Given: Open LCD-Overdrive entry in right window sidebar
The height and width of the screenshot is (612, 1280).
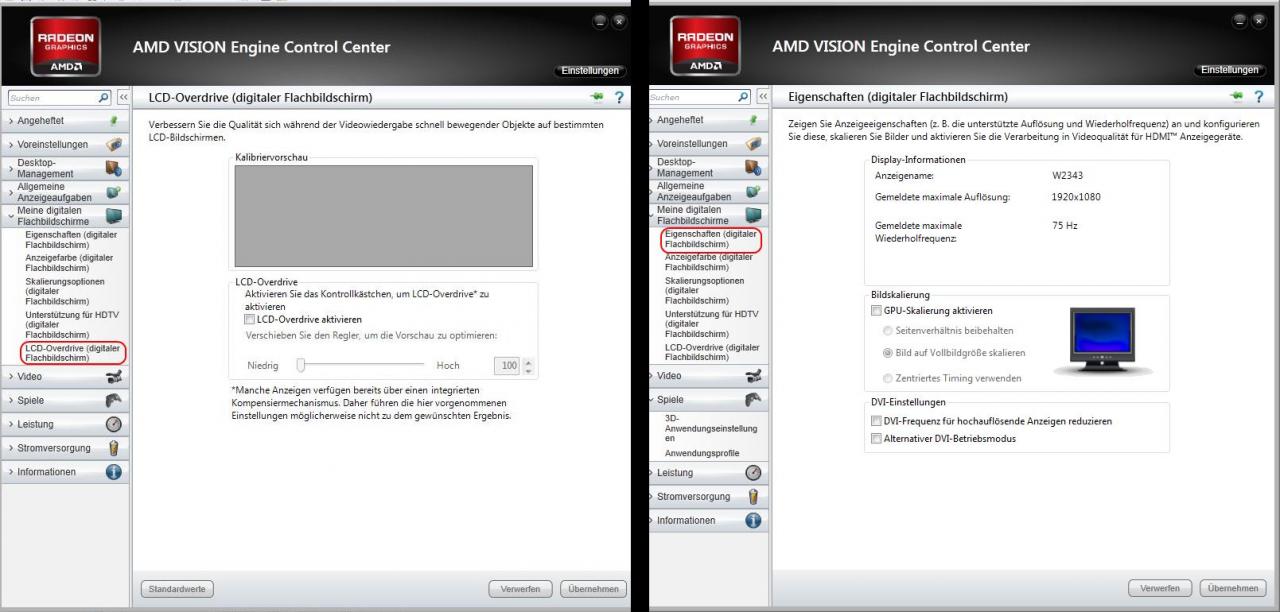Looking at the screenshot, I should 711,352.
